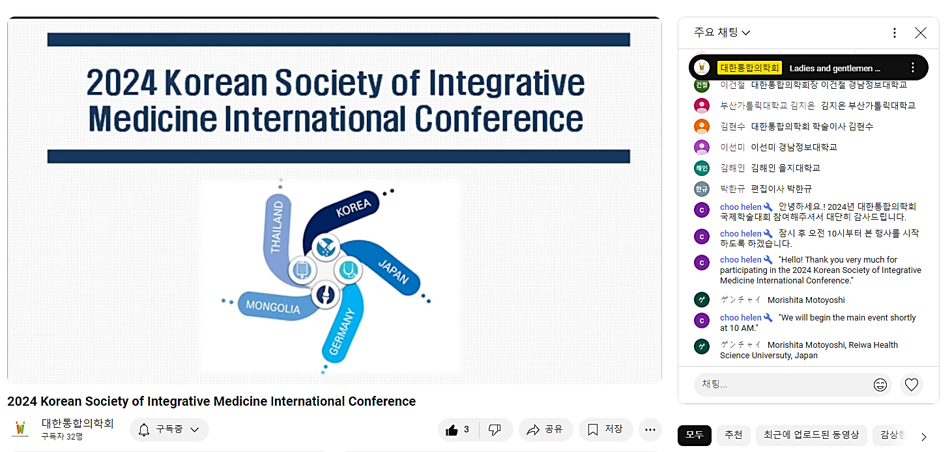952x452 pixels.
Task: Open chat panel three-dot options menu
Action: pos(894,33)
